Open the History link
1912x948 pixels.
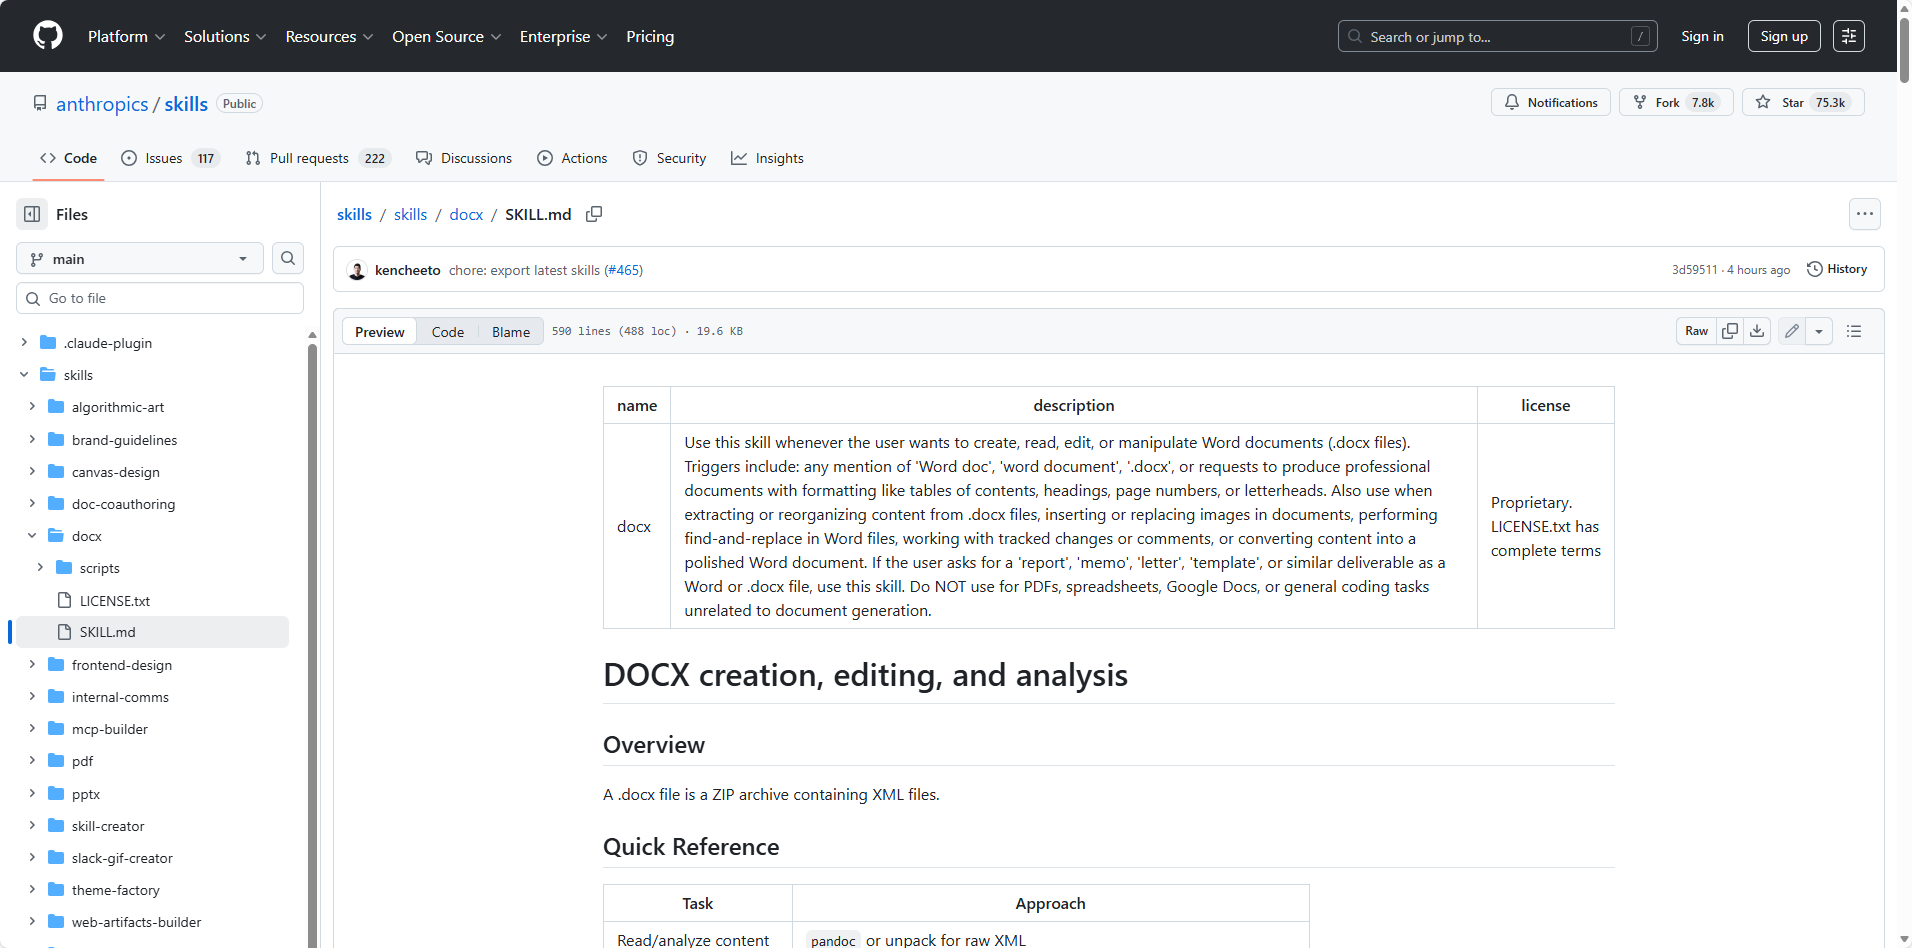coord(1837,269)
